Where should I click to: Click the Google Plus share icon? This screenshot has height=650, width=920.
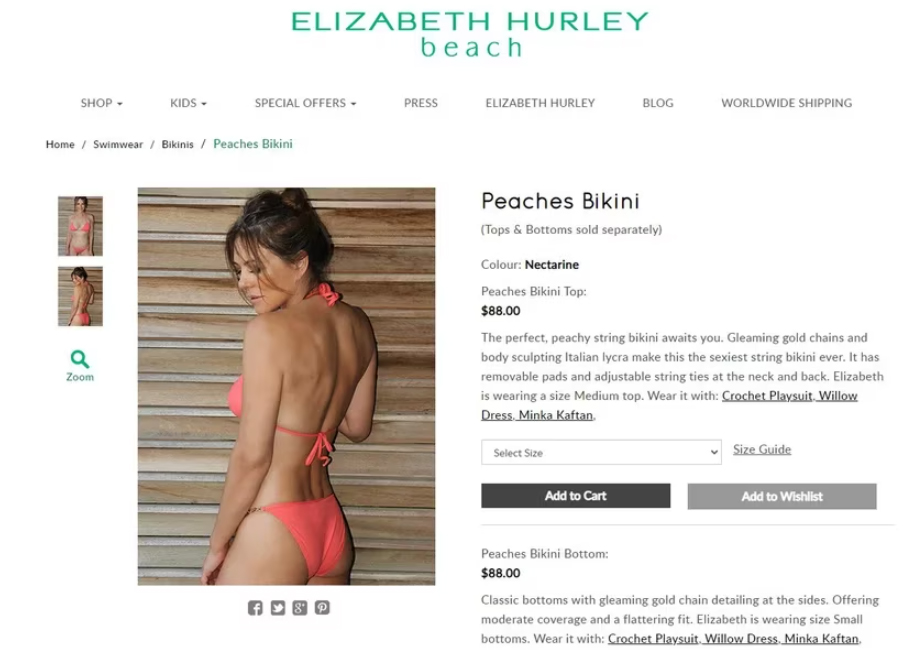click(300, 608)
